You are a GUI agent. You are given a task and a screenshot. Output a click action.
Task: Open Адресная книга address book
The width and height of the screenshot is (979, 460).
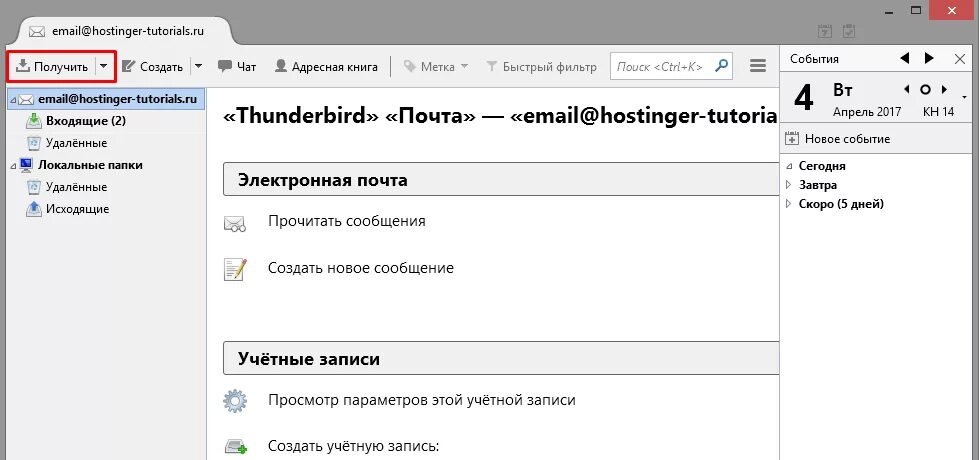point(326,67)
